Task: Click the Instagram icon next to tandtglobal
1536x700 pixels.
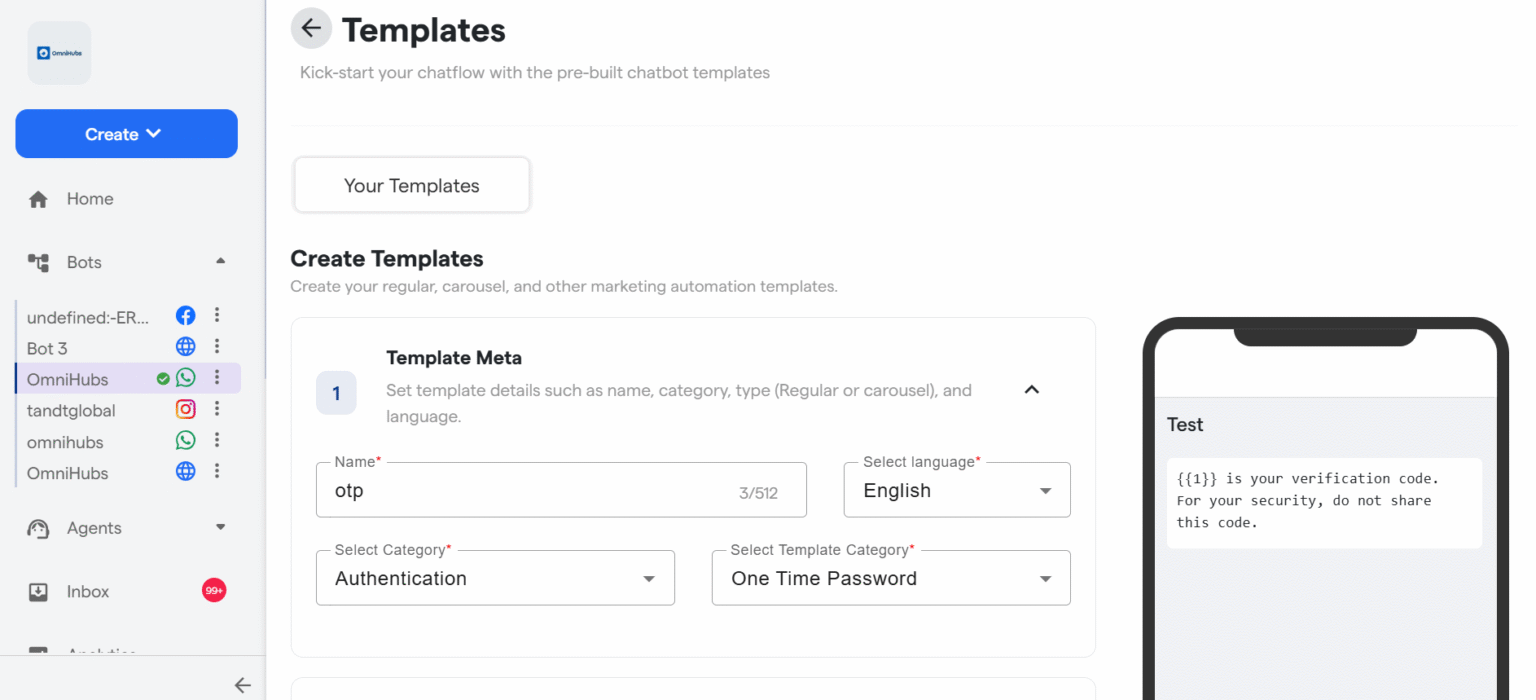Action: point(185,409)
